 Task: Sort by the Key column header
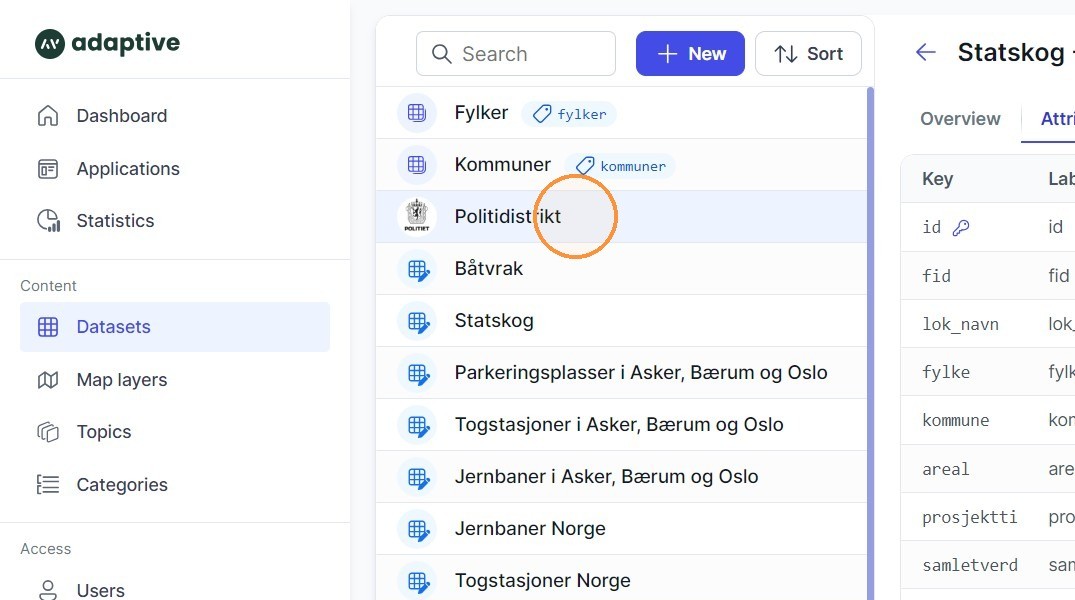tap(937, 179)
